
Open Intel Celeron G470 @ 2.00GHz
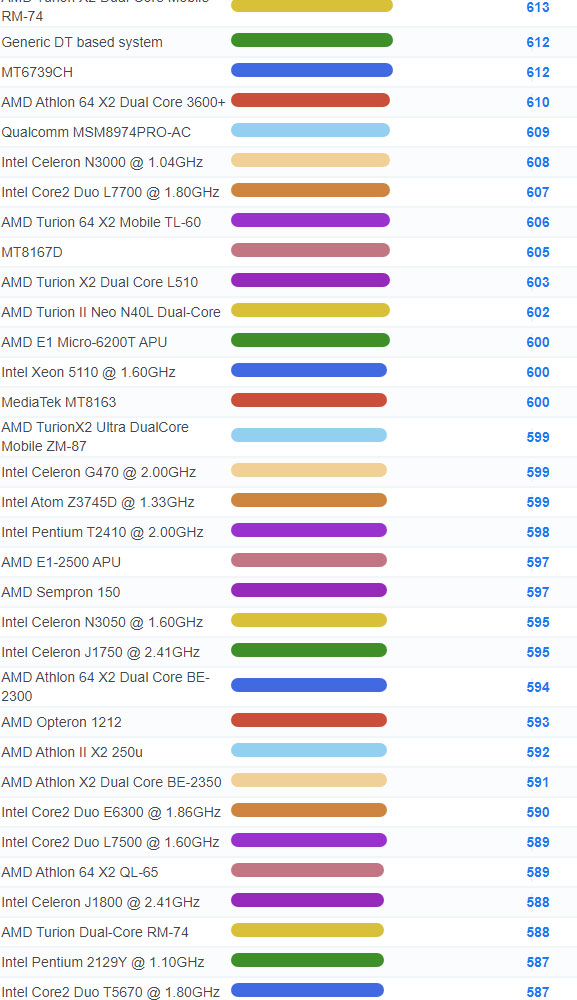click(x=98, y=473)
